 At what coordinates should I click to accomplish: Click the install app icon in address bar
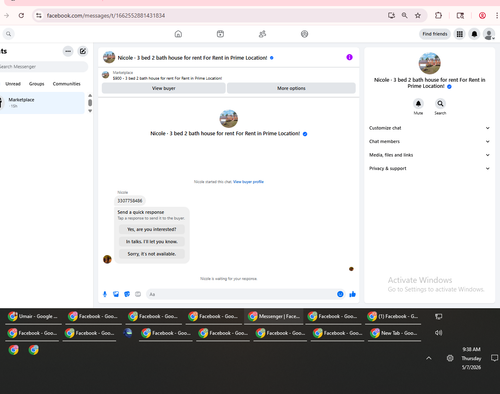[391, 15]
